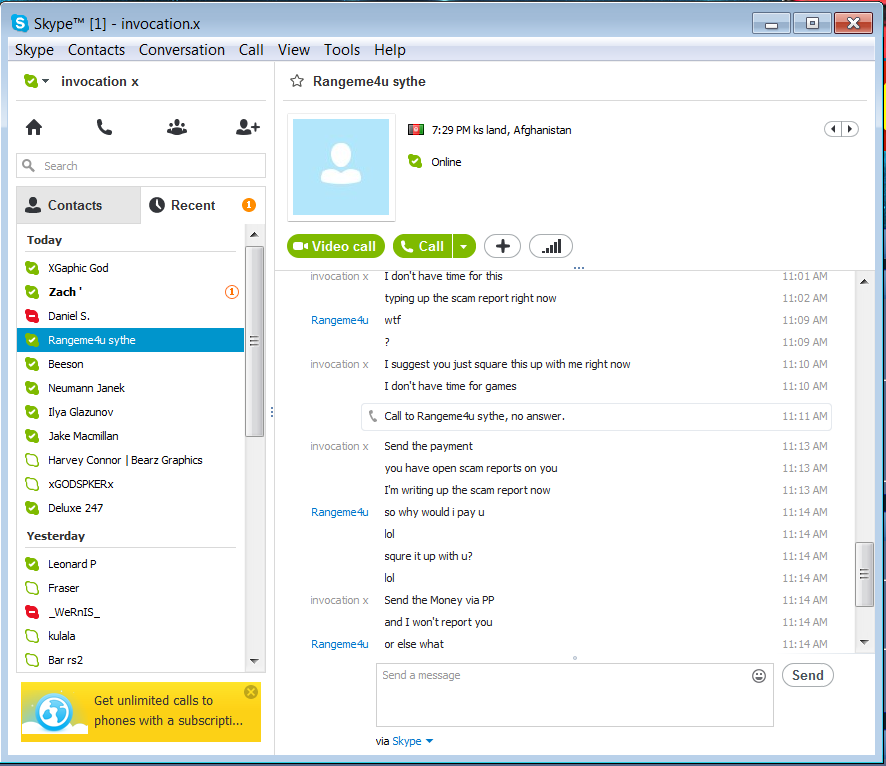Click the contact list scrollbar thumb
The width and height of the screenshot is (886, 766).
coord(254,341)
